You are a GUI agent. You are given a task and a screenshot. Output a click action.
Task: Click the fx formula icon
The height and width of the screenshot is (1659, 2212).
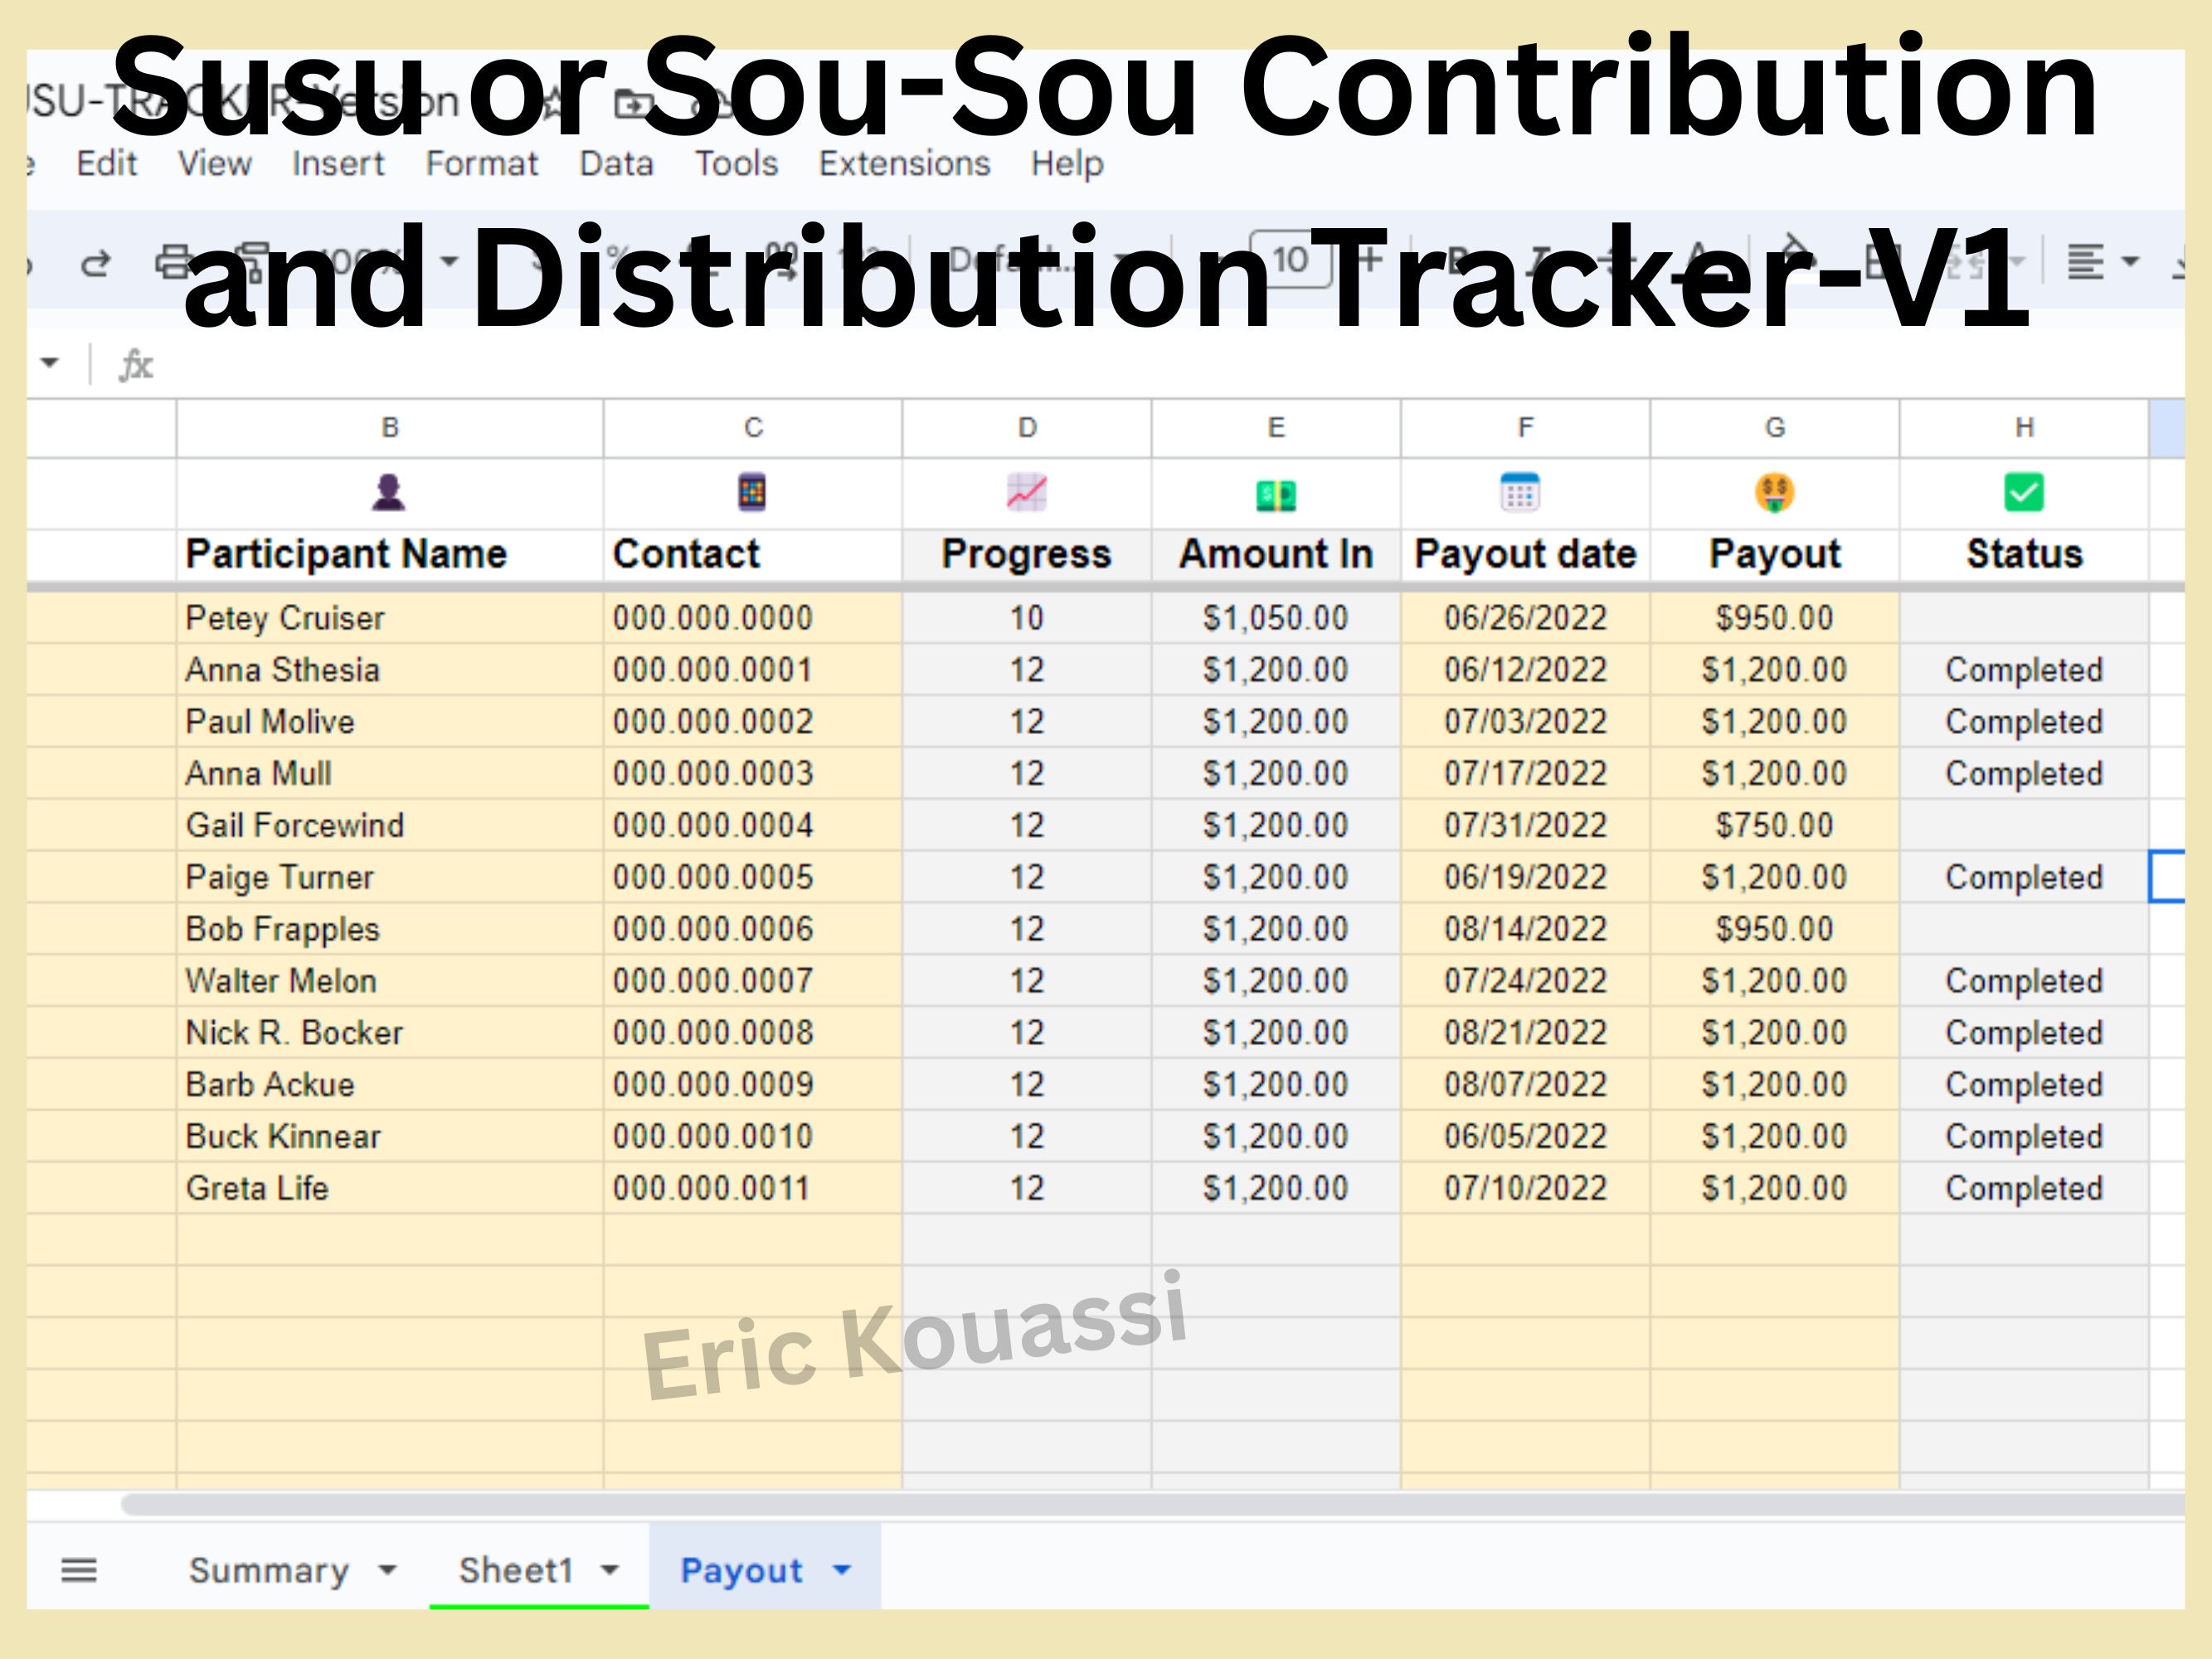(136, 364)
